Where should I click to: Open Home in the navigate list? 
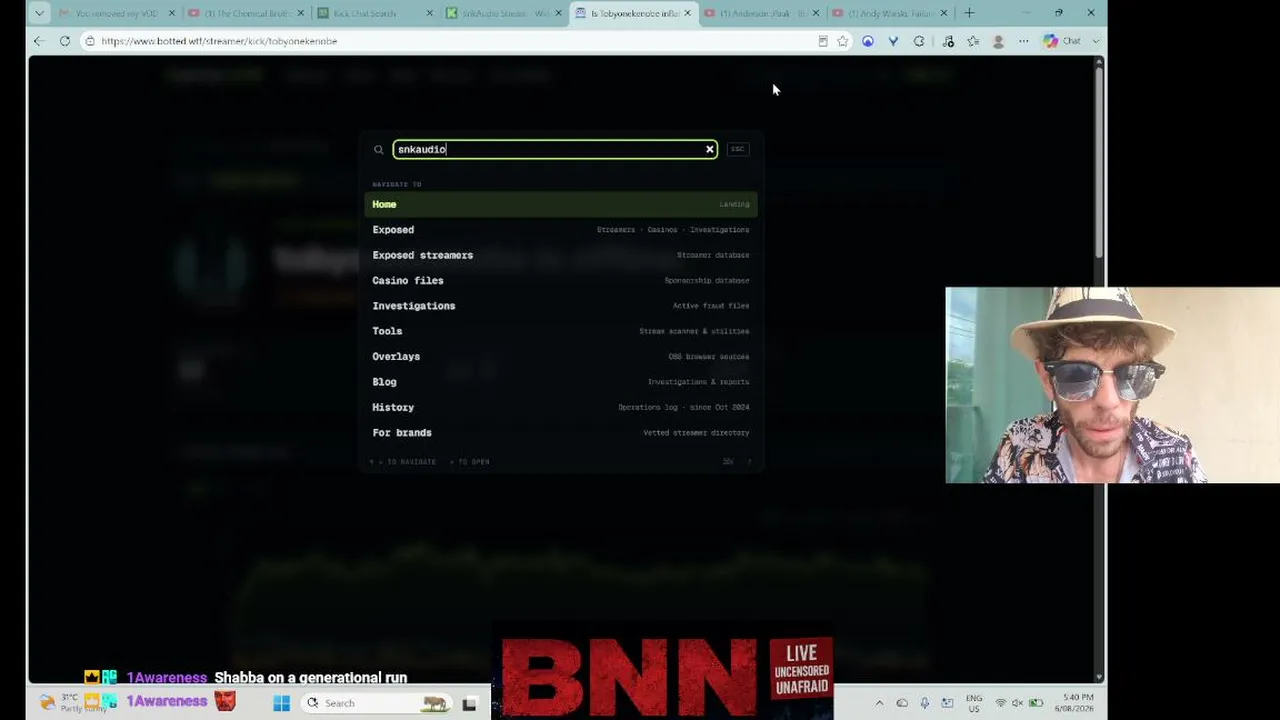click(x=561, y=204)
